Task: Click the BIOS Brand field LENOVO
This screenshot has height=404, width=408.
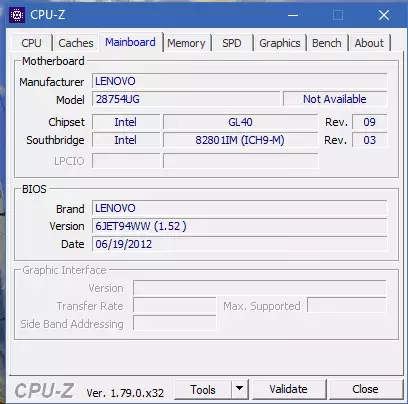Action: tap(239, 208)
